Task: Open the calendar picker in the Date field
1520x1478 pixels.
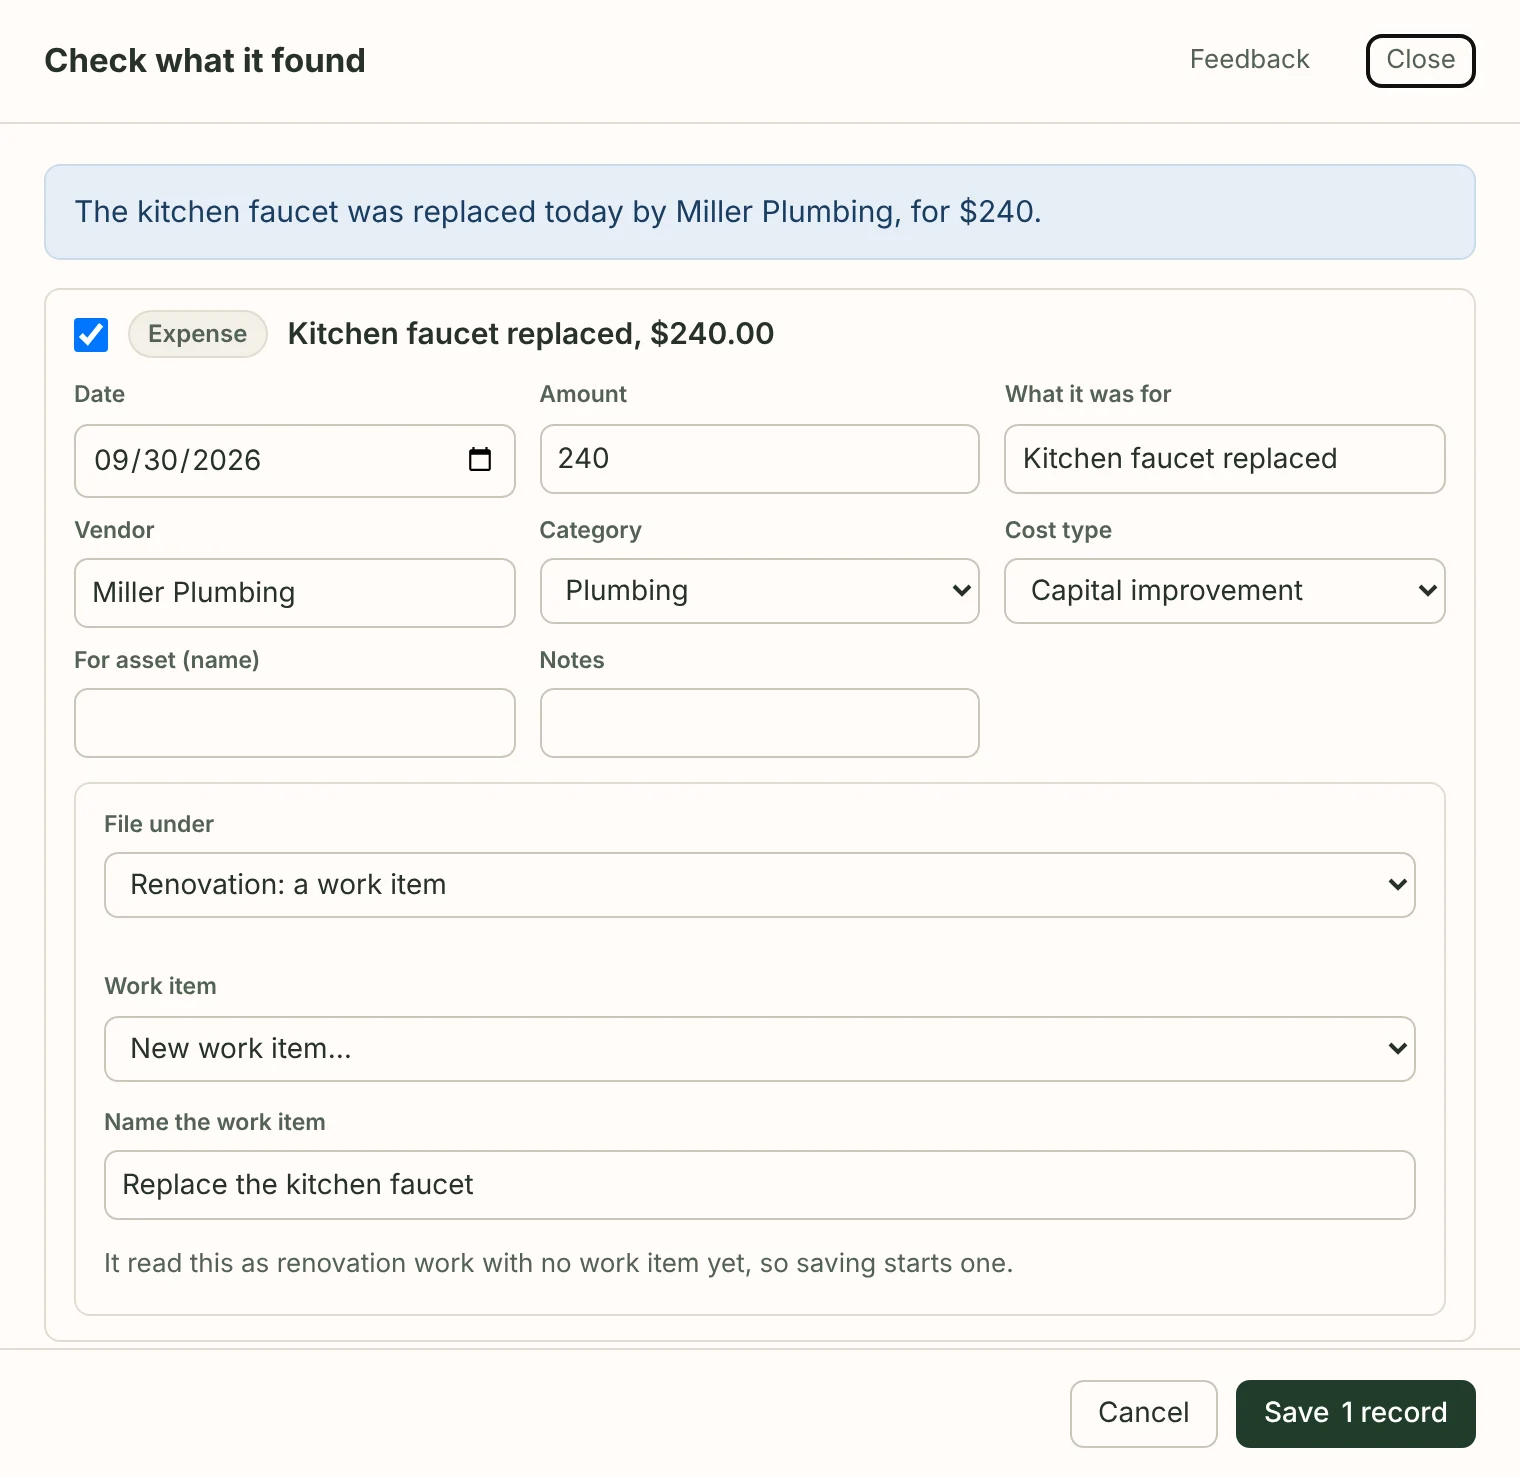Action: pos(480,460)
